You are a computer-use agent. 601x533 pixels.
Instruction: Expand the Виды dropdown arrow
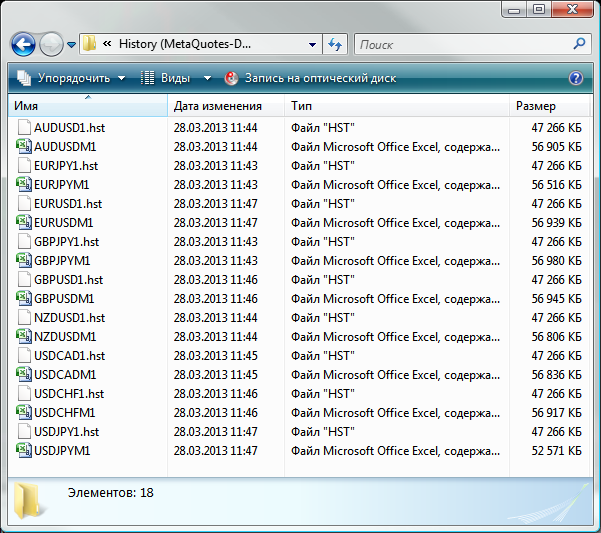pyautogui.click(x=207, y=79)
